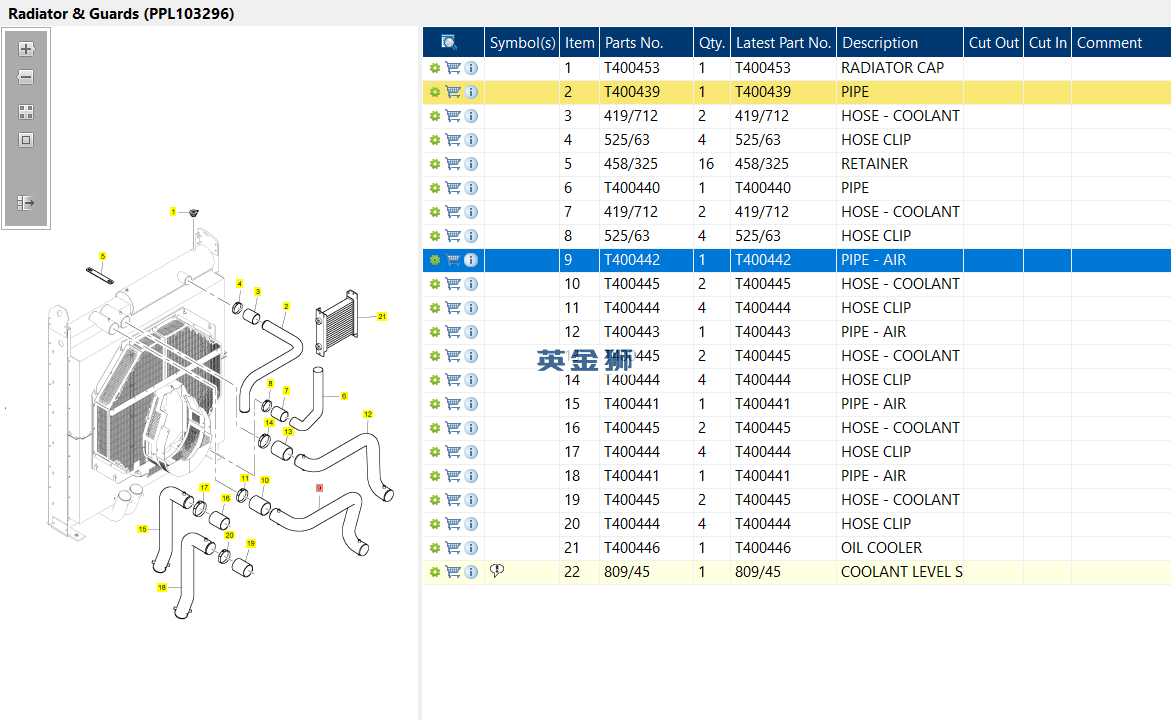Open info for OIL COOLER row

[471, 547]
